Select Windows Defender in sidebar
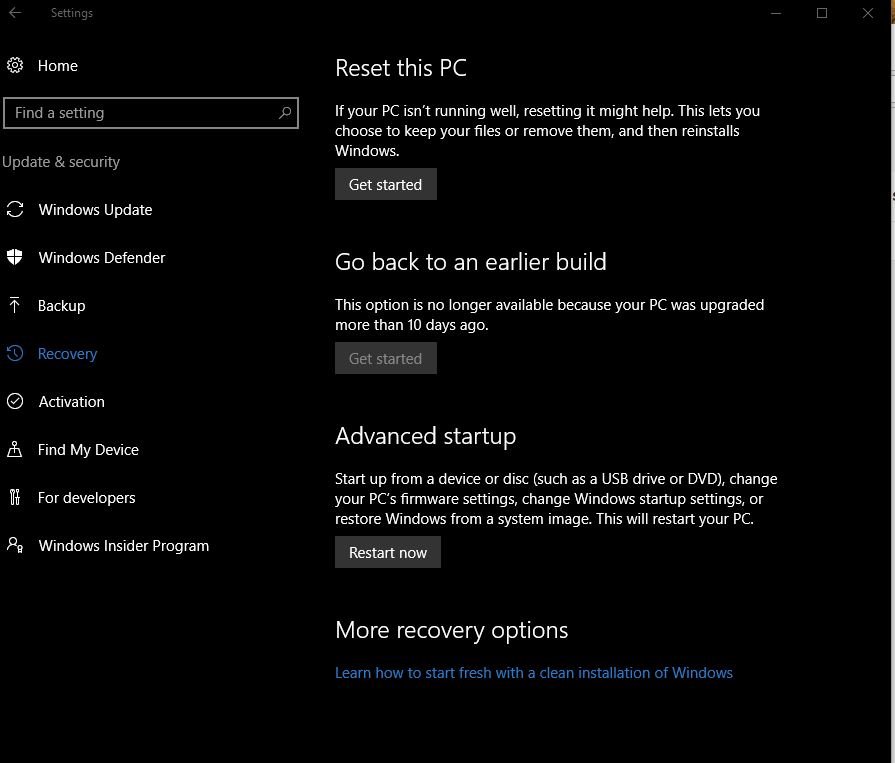Image resolution: width=895 pixels, height=763 pixels. [101, 258]
